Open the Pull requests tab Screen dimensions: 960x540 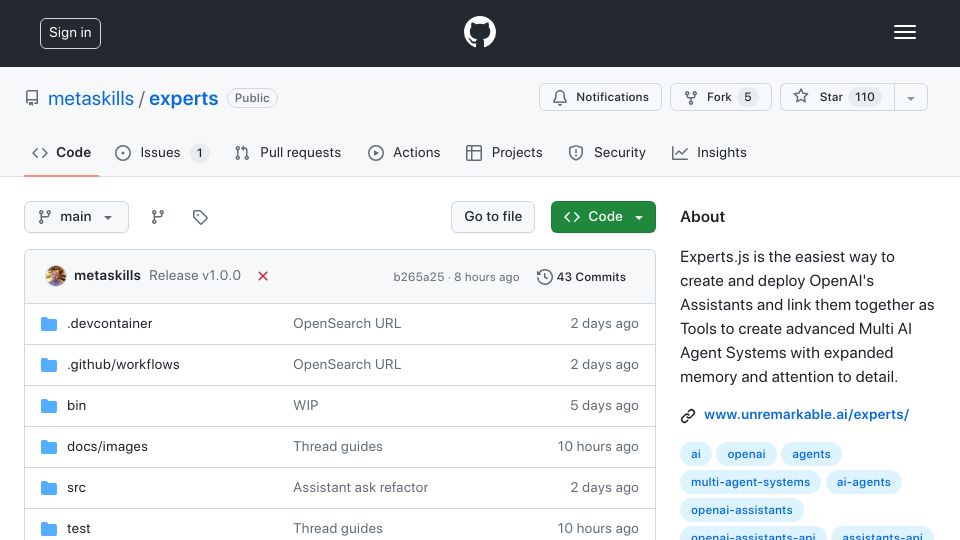pos(287,152)
